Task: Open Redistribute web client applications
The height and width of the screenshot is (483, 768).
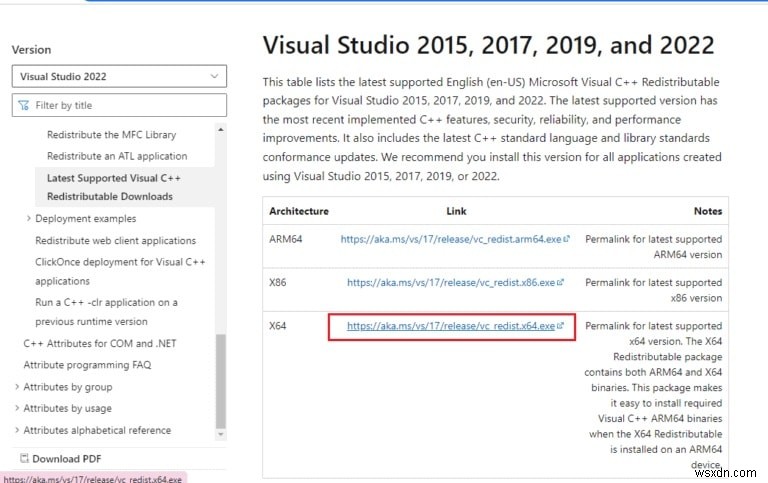Action: (x=116, y=241)
